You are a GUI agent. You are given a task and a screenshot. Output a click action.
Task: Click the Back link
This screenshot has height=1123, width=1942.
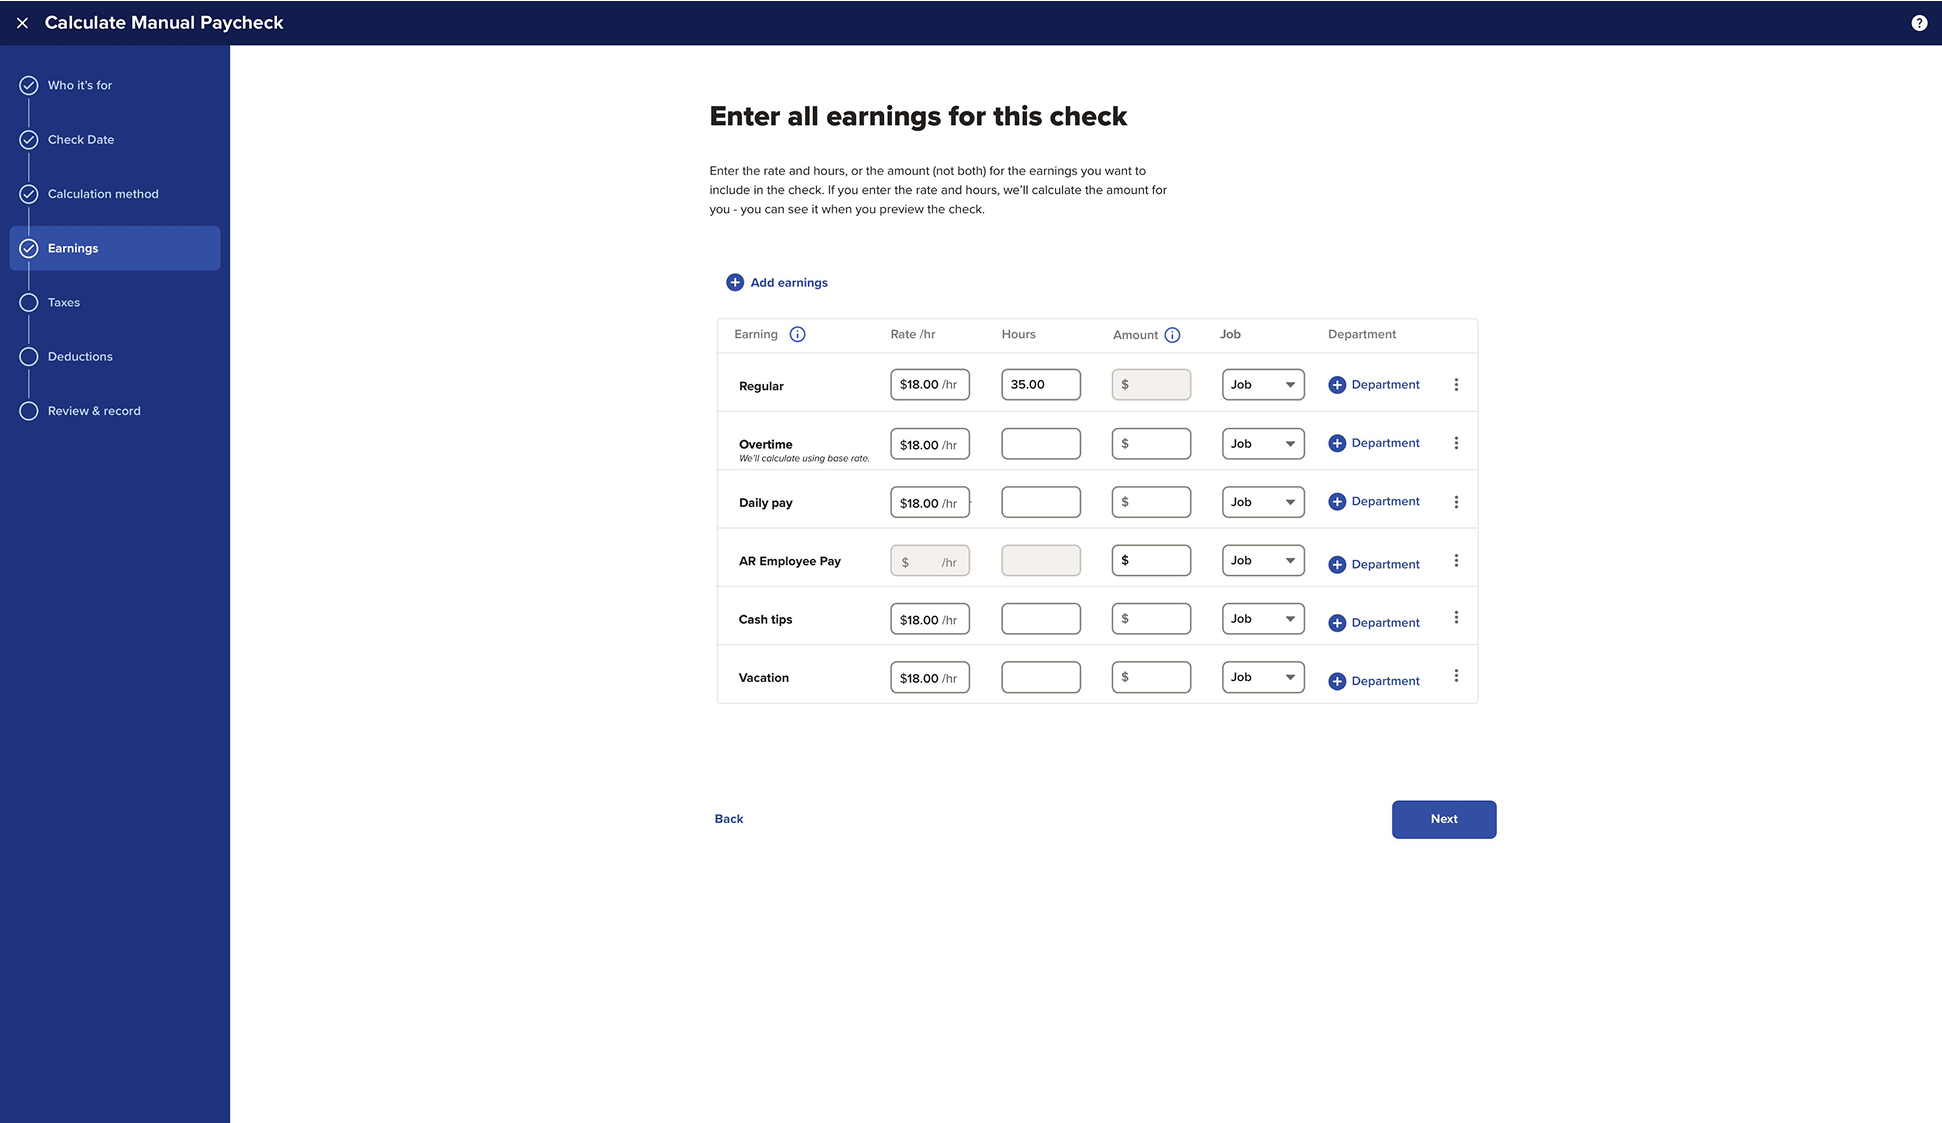tap(729, 819)
